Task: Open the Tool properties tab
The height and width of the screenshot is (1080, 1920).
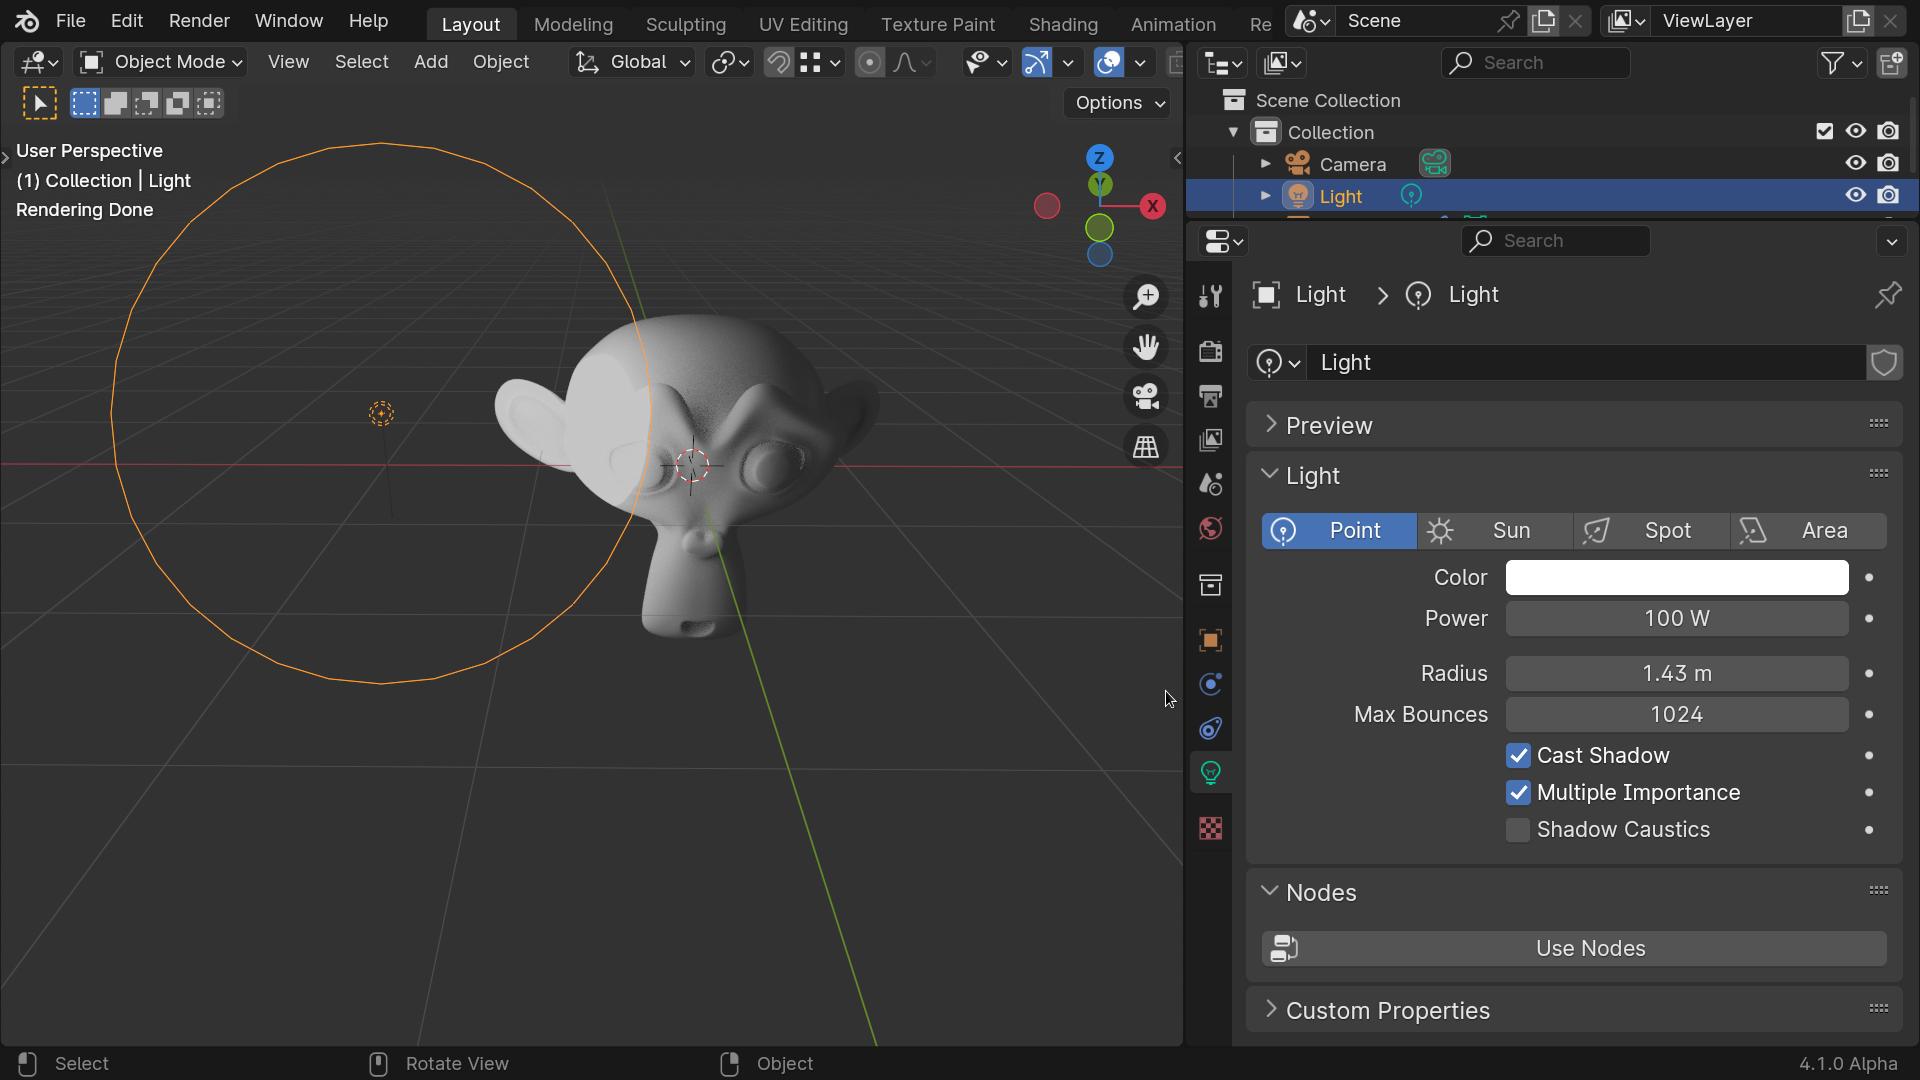Action: coord(1210,296)
